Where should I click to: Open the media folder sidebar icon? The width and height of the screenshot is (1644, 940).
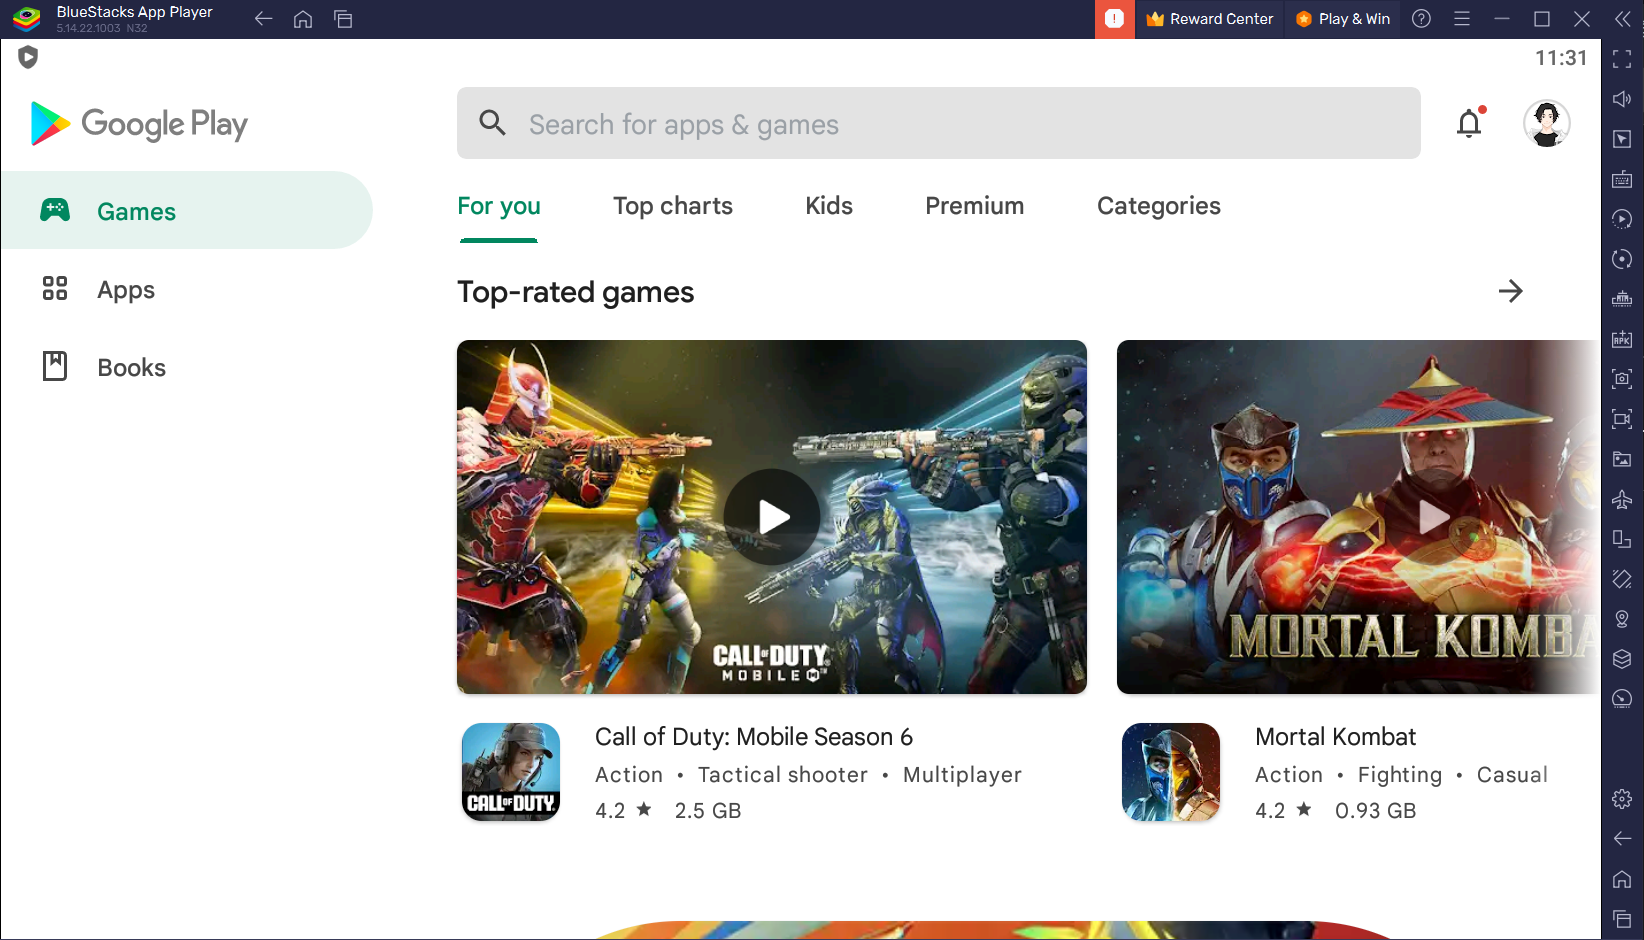(1622, 459)
